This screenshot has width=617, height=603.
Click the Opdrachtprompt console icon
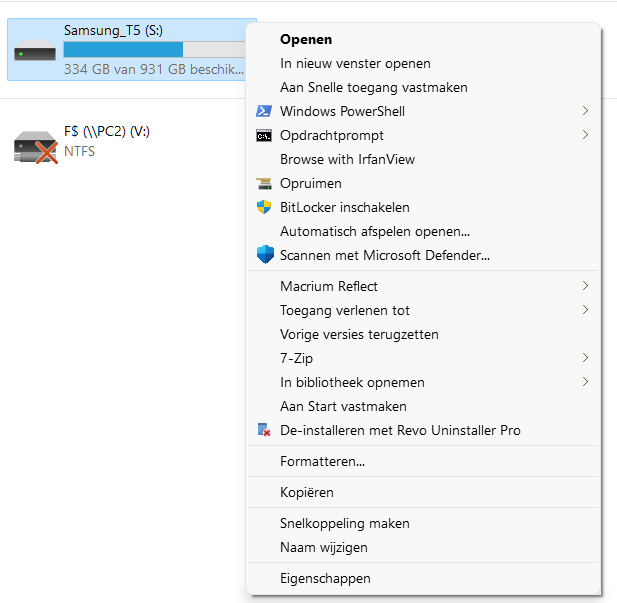[x=264, y=135]
